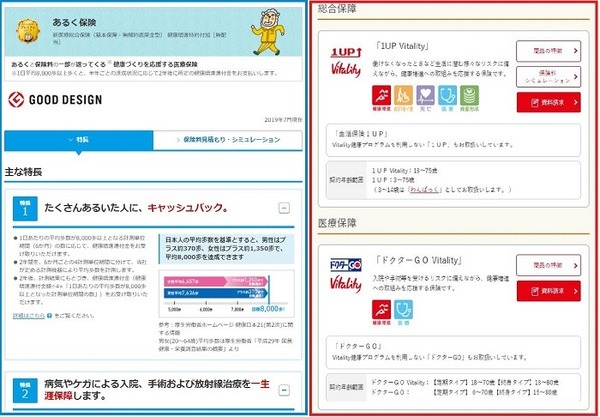This screenshot has height=417, width=600.
Task: Select the 特長 tab
Action: point(79,140)
